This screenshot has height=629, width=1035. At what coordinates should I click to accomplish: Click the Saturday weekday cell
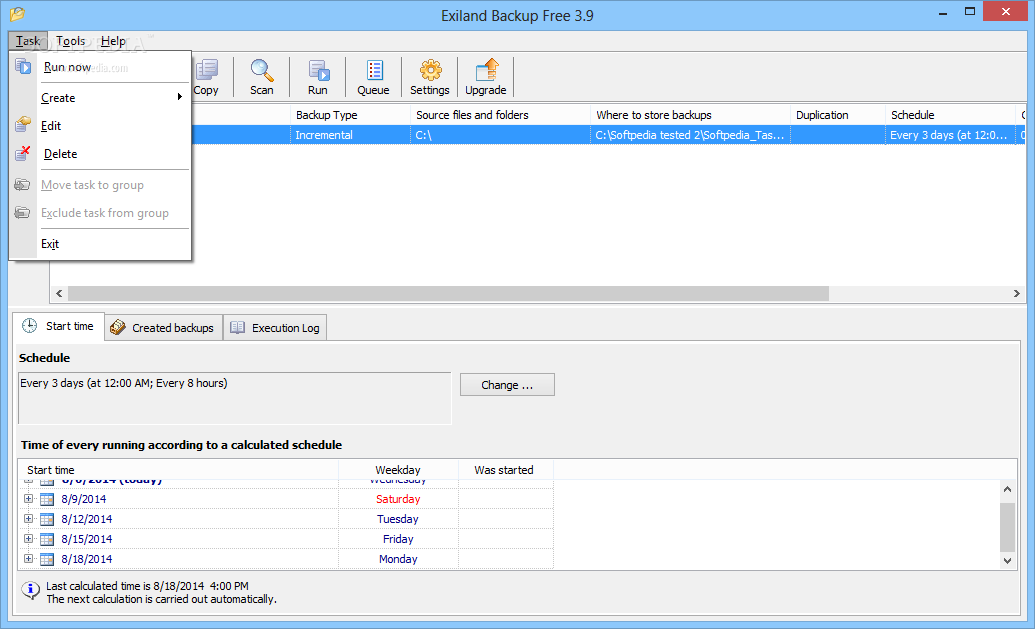pos(398,499)
